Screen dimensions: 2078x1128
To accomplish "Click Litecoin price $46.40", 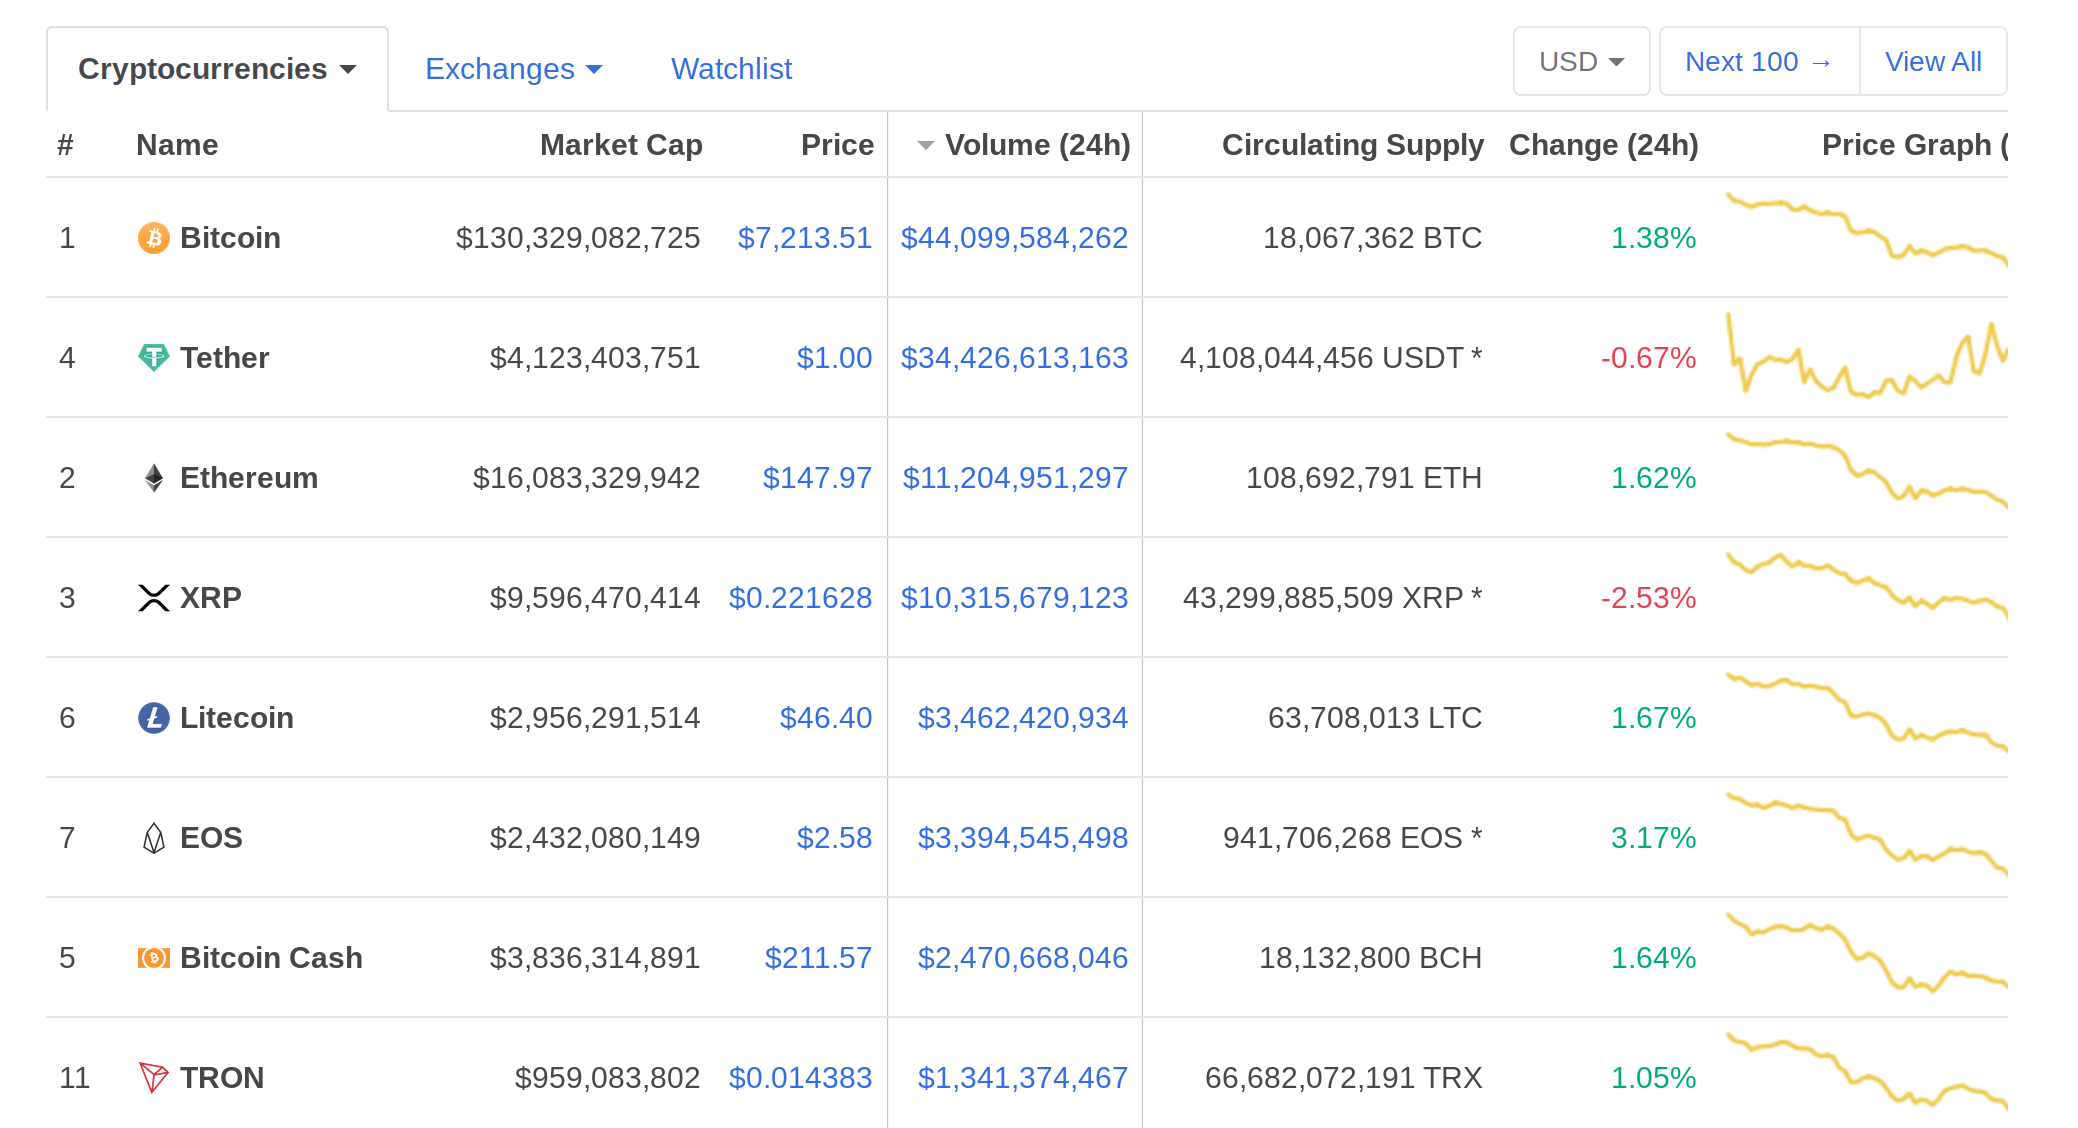I will click(x=826, y=718).
